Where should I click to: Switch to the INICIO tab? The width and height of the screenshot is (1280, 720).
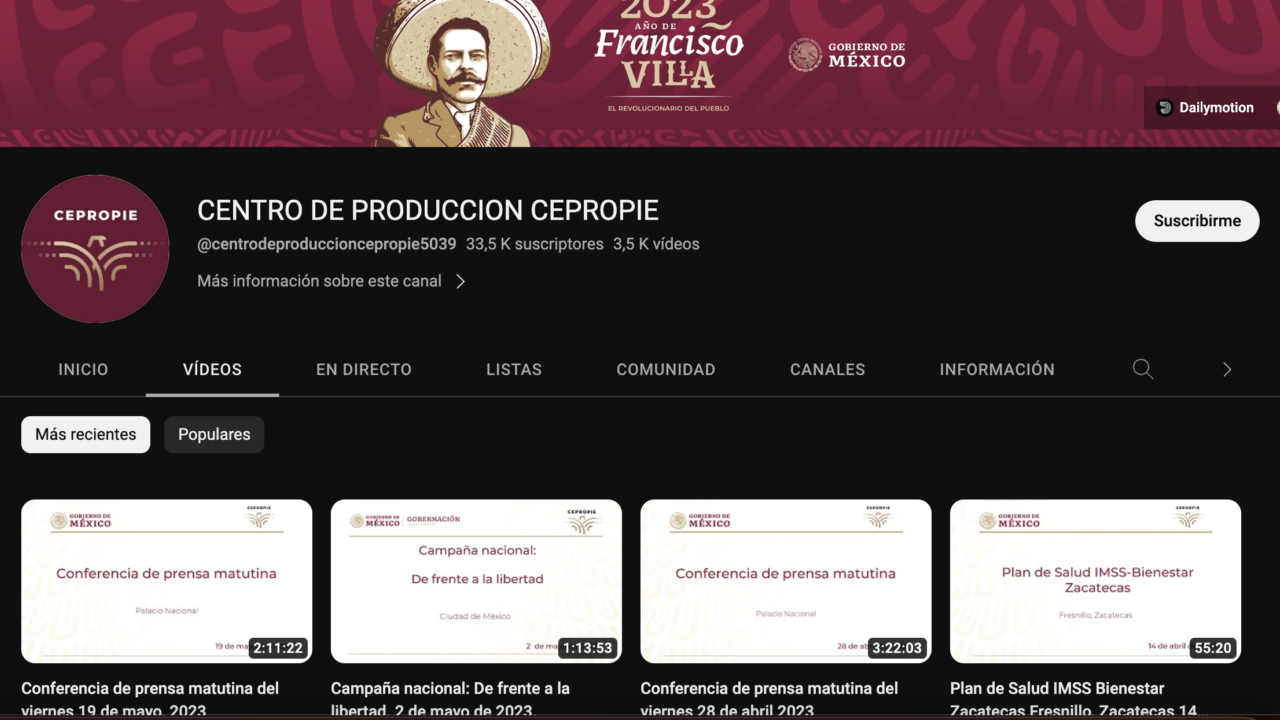83,369
